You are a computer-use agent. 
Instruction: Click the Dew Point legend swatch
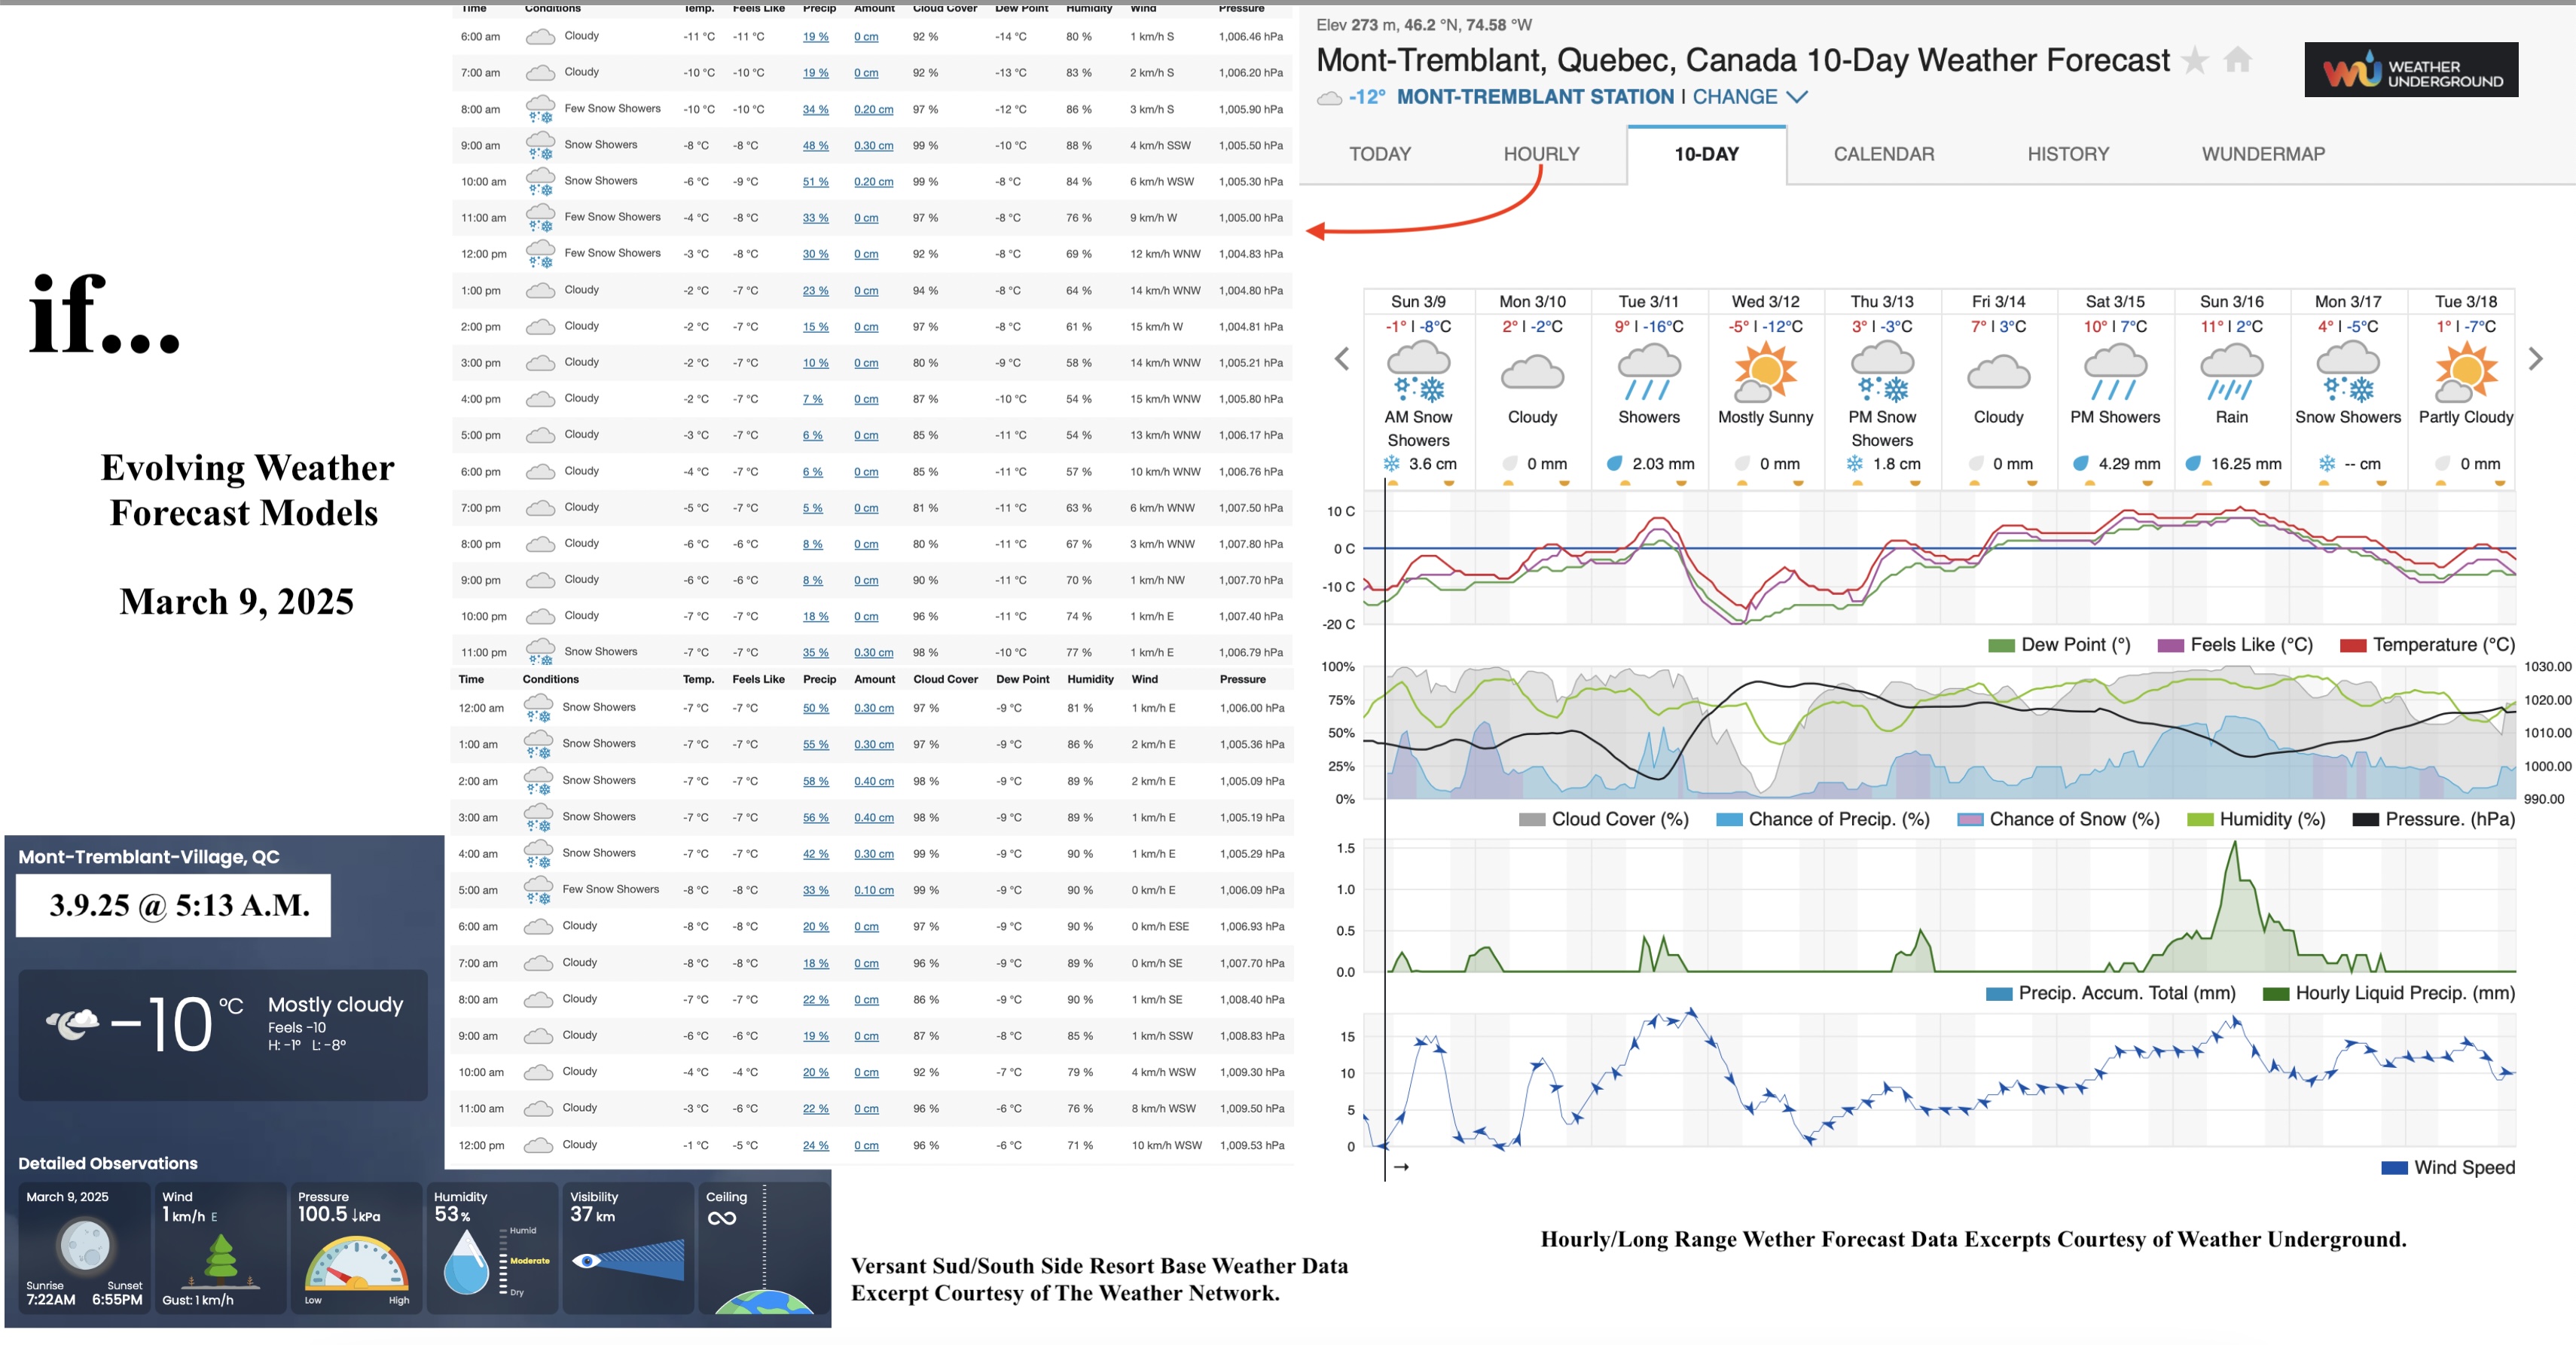coord(2001,645)
